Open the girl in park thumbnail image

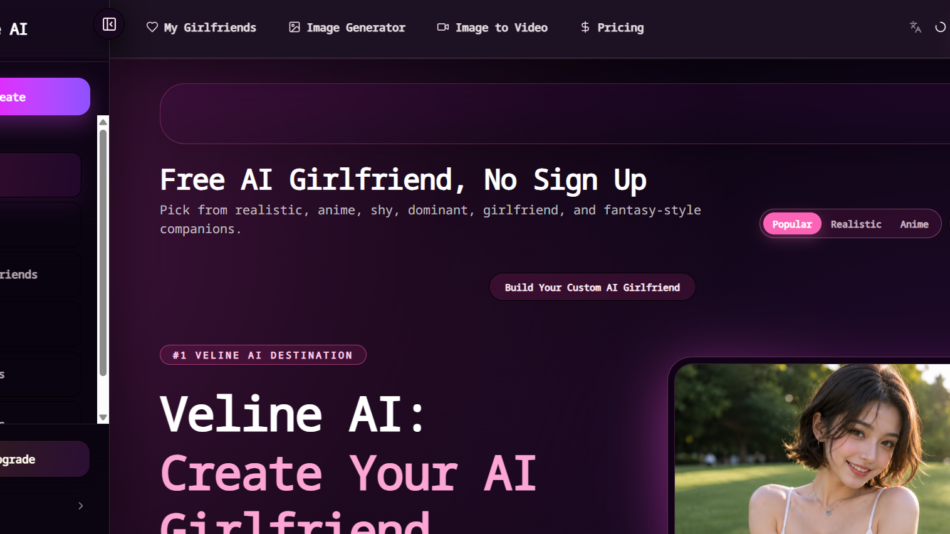coord(812,449)
